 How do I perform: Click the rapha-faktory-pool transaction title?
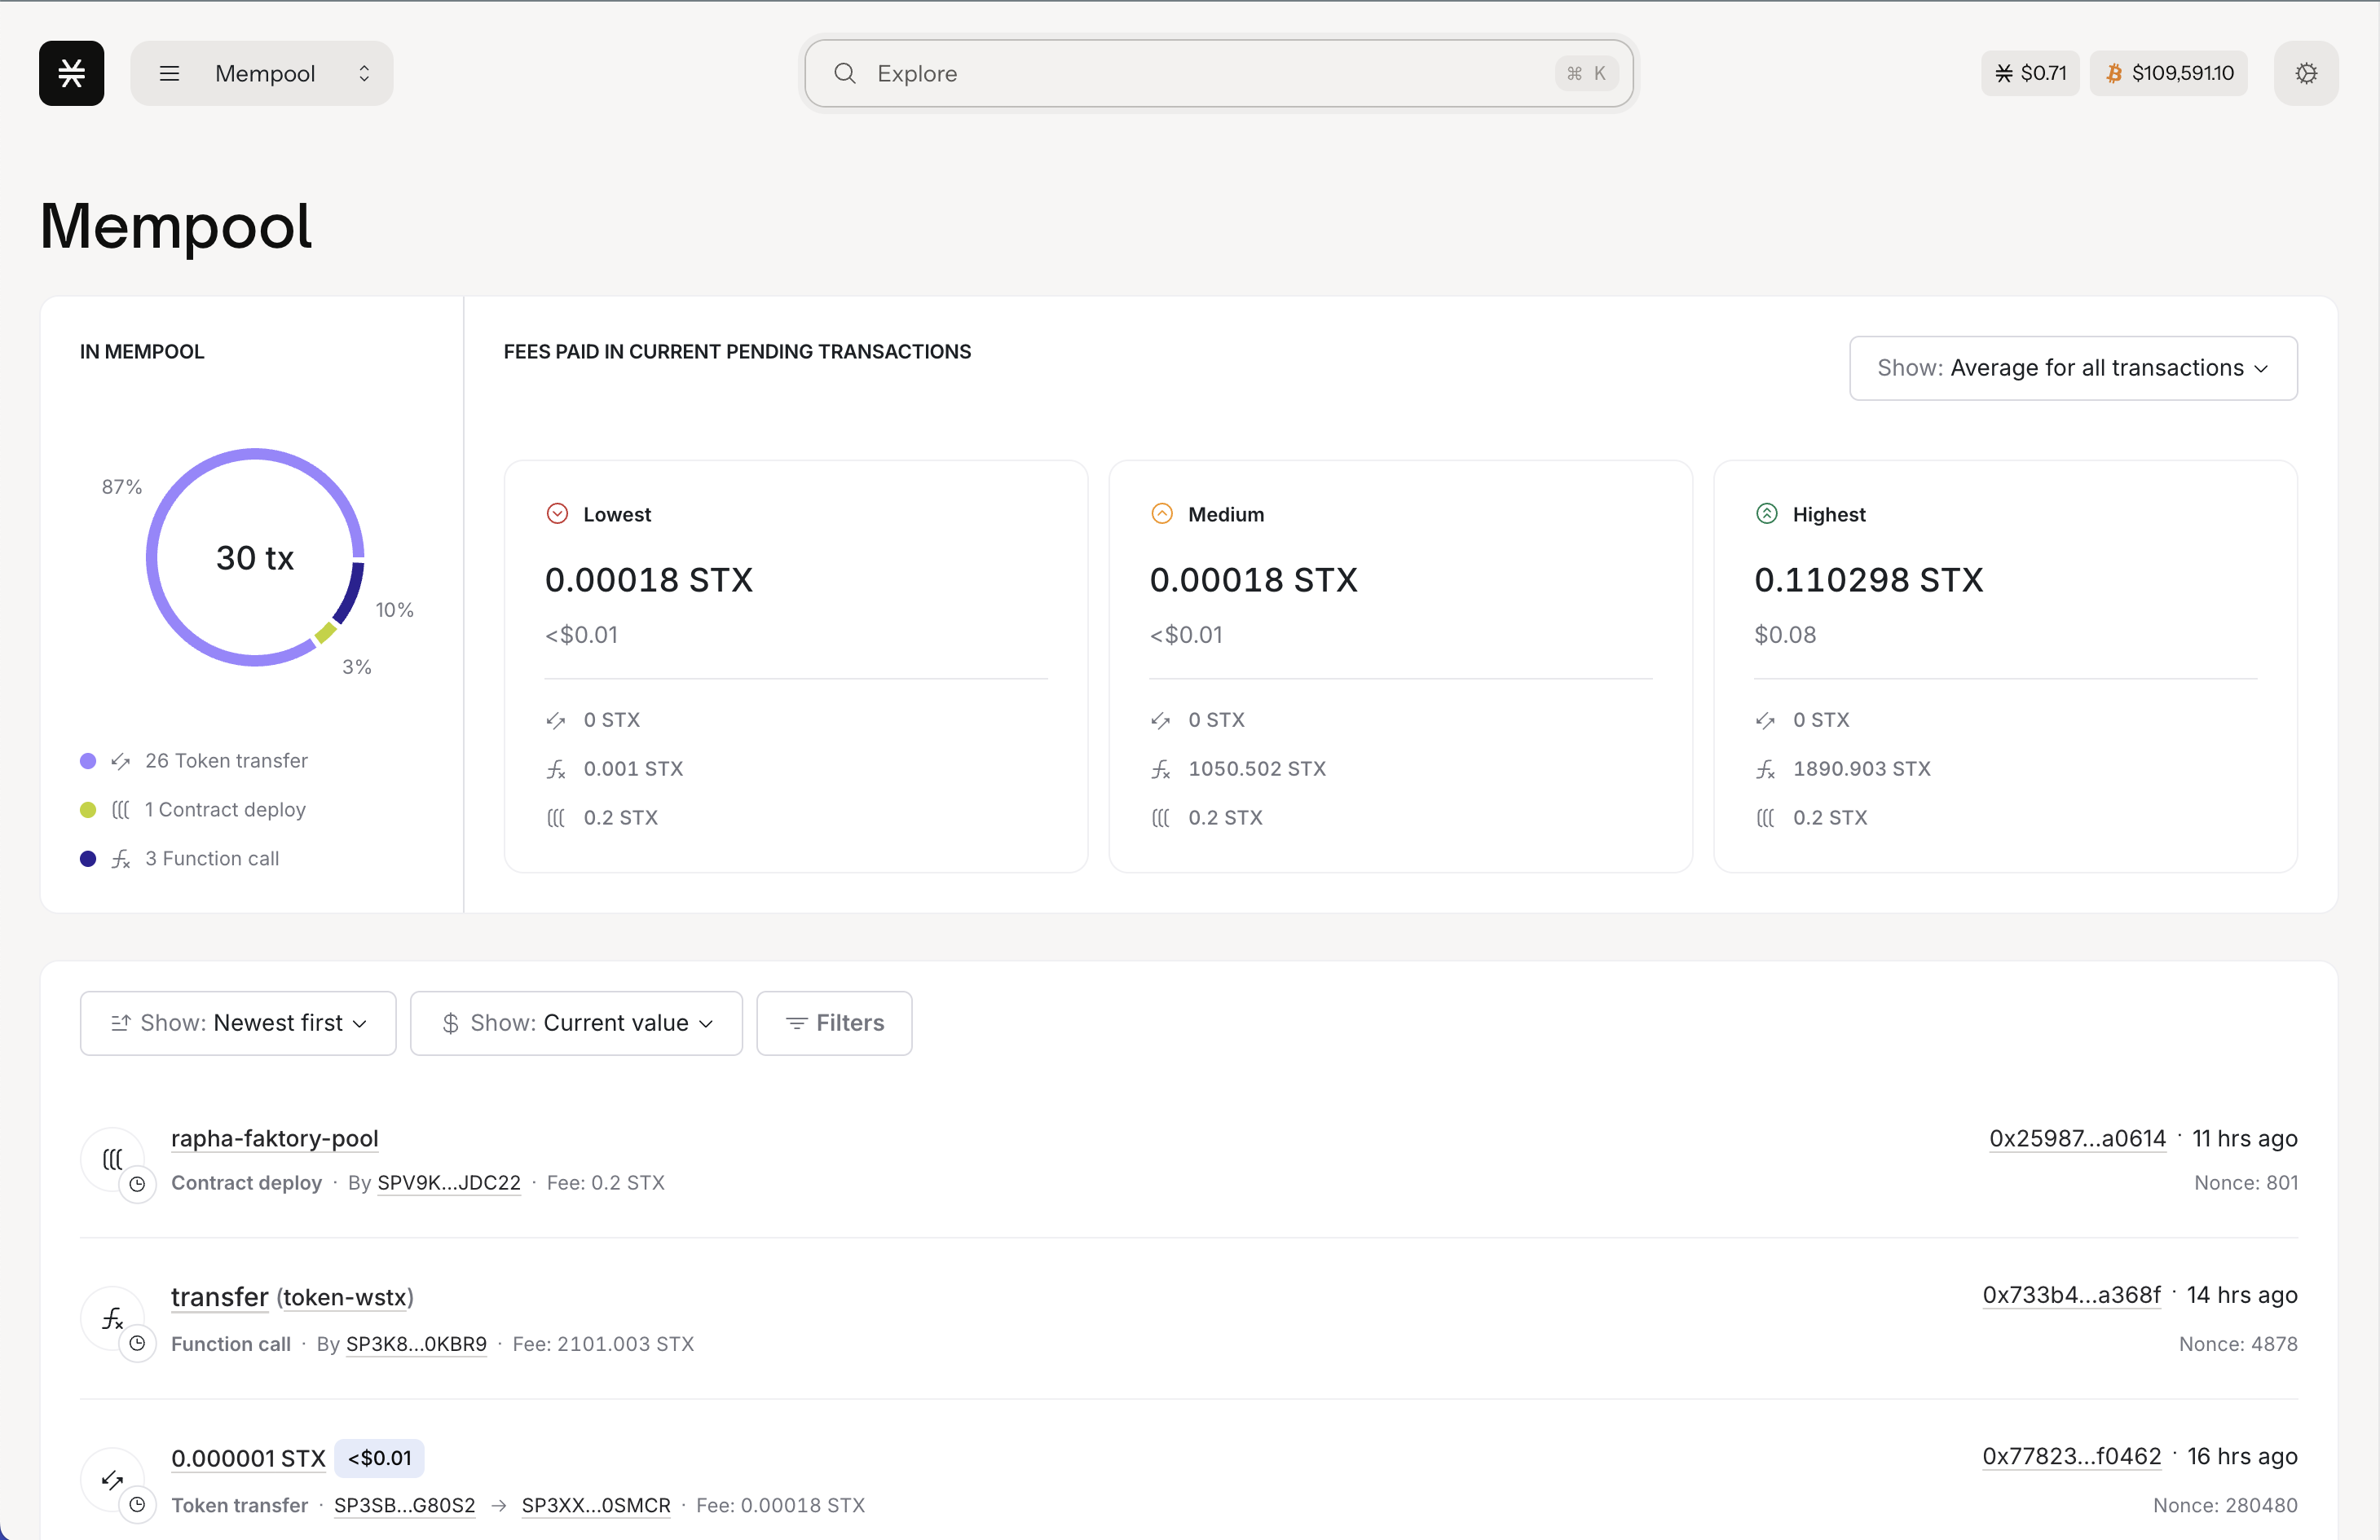pyautogui.click(x=274, y=1138)
